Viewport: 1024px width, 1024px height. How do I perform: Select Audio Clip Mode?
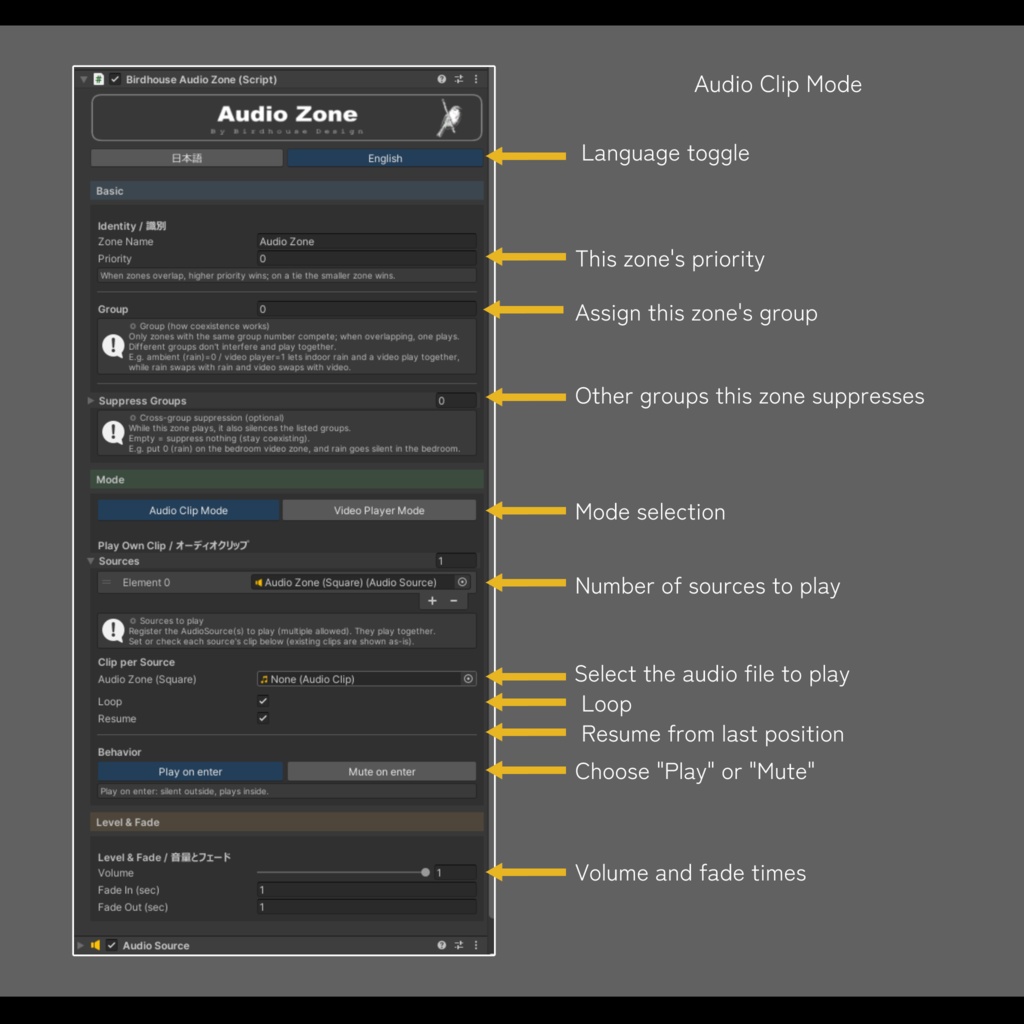(188, 511)
